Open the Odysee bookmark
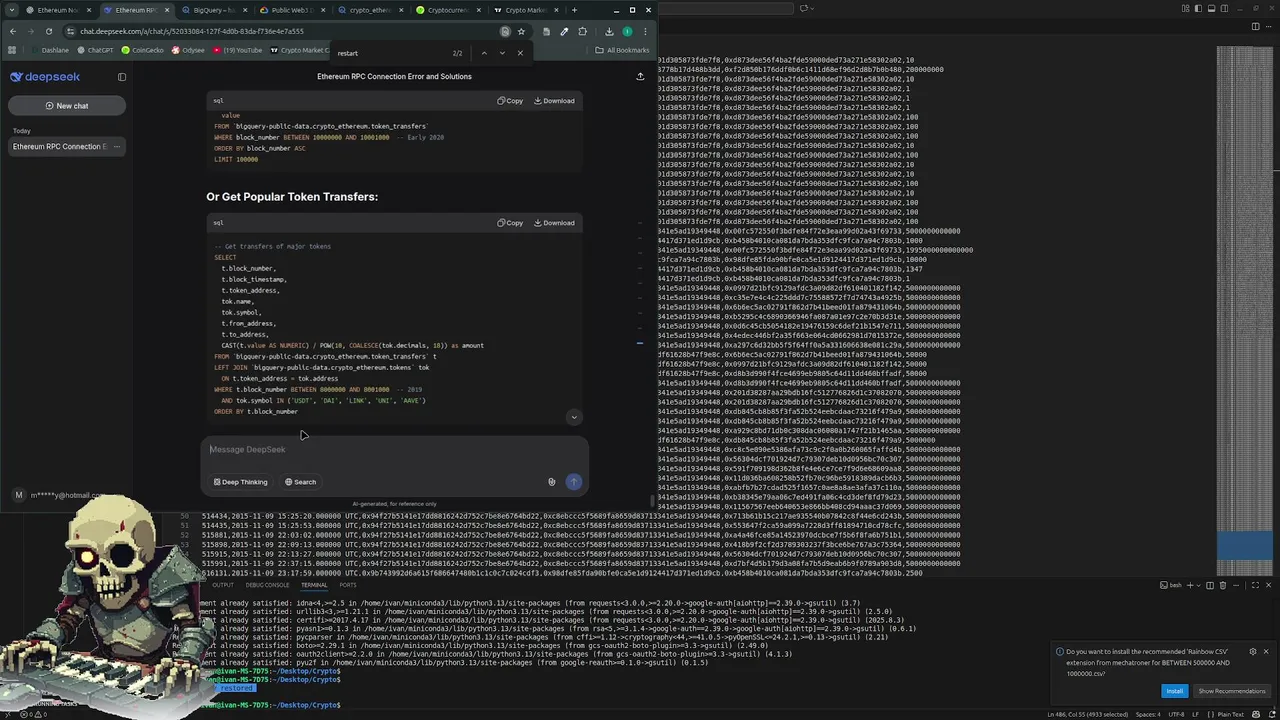 pos(188,50)
